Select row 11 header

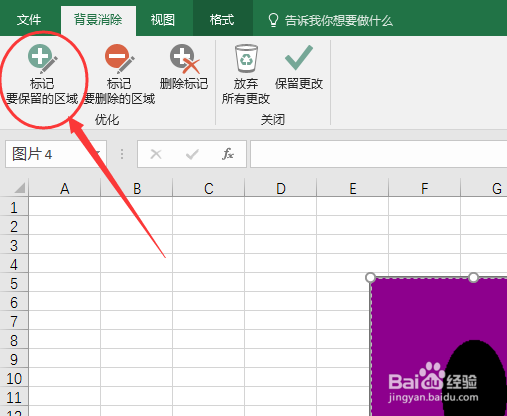[x=14, y=397]
